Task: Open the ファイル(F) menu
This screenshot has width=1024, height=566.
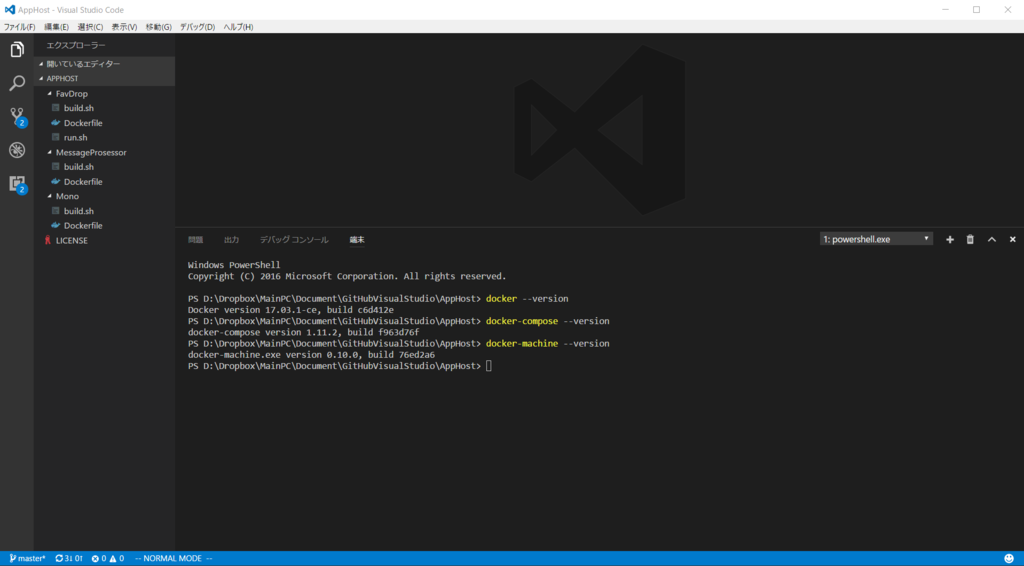Action: pyautogui.click(x=20, y=27)
